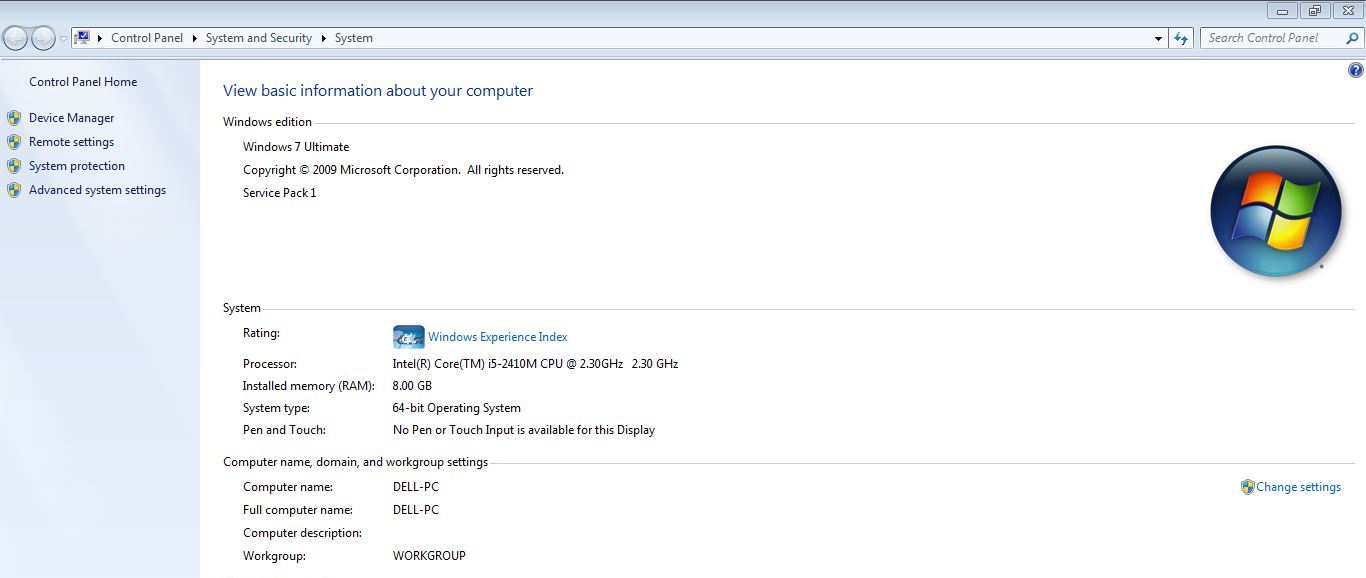
Task: Click the 8.00 GB installed memory value
Action: (412, 386)
